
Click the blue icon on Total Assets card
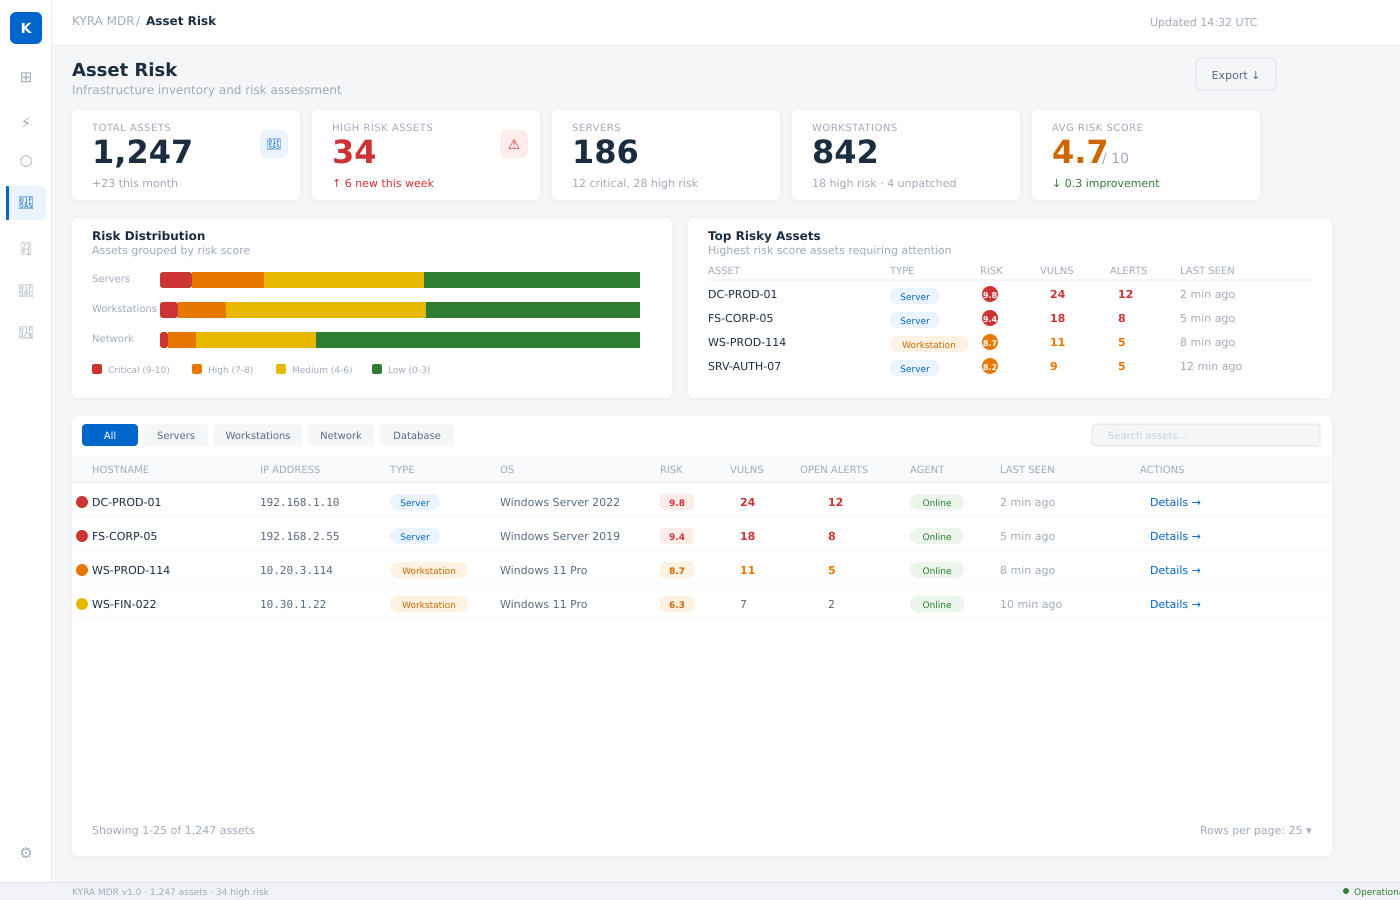[274, 144]
